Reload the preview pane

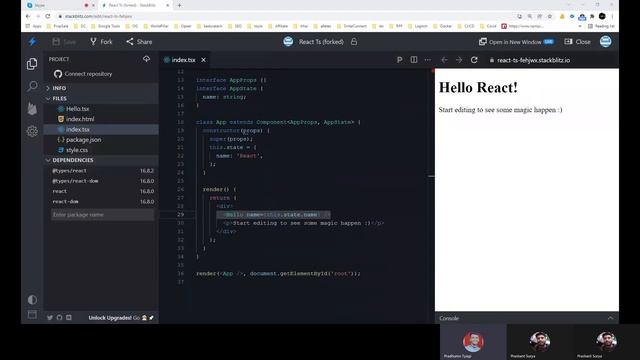[x=474, y=60]
